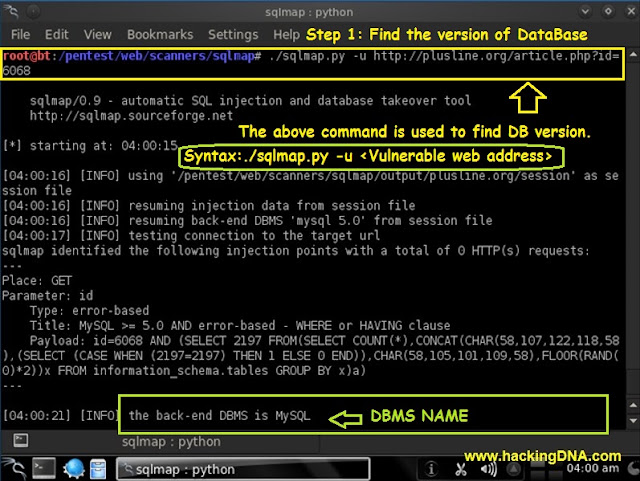Click the lowest scrollbar down arrow
The height and width of the screenshot is (481, 640).
coord(633,420)
